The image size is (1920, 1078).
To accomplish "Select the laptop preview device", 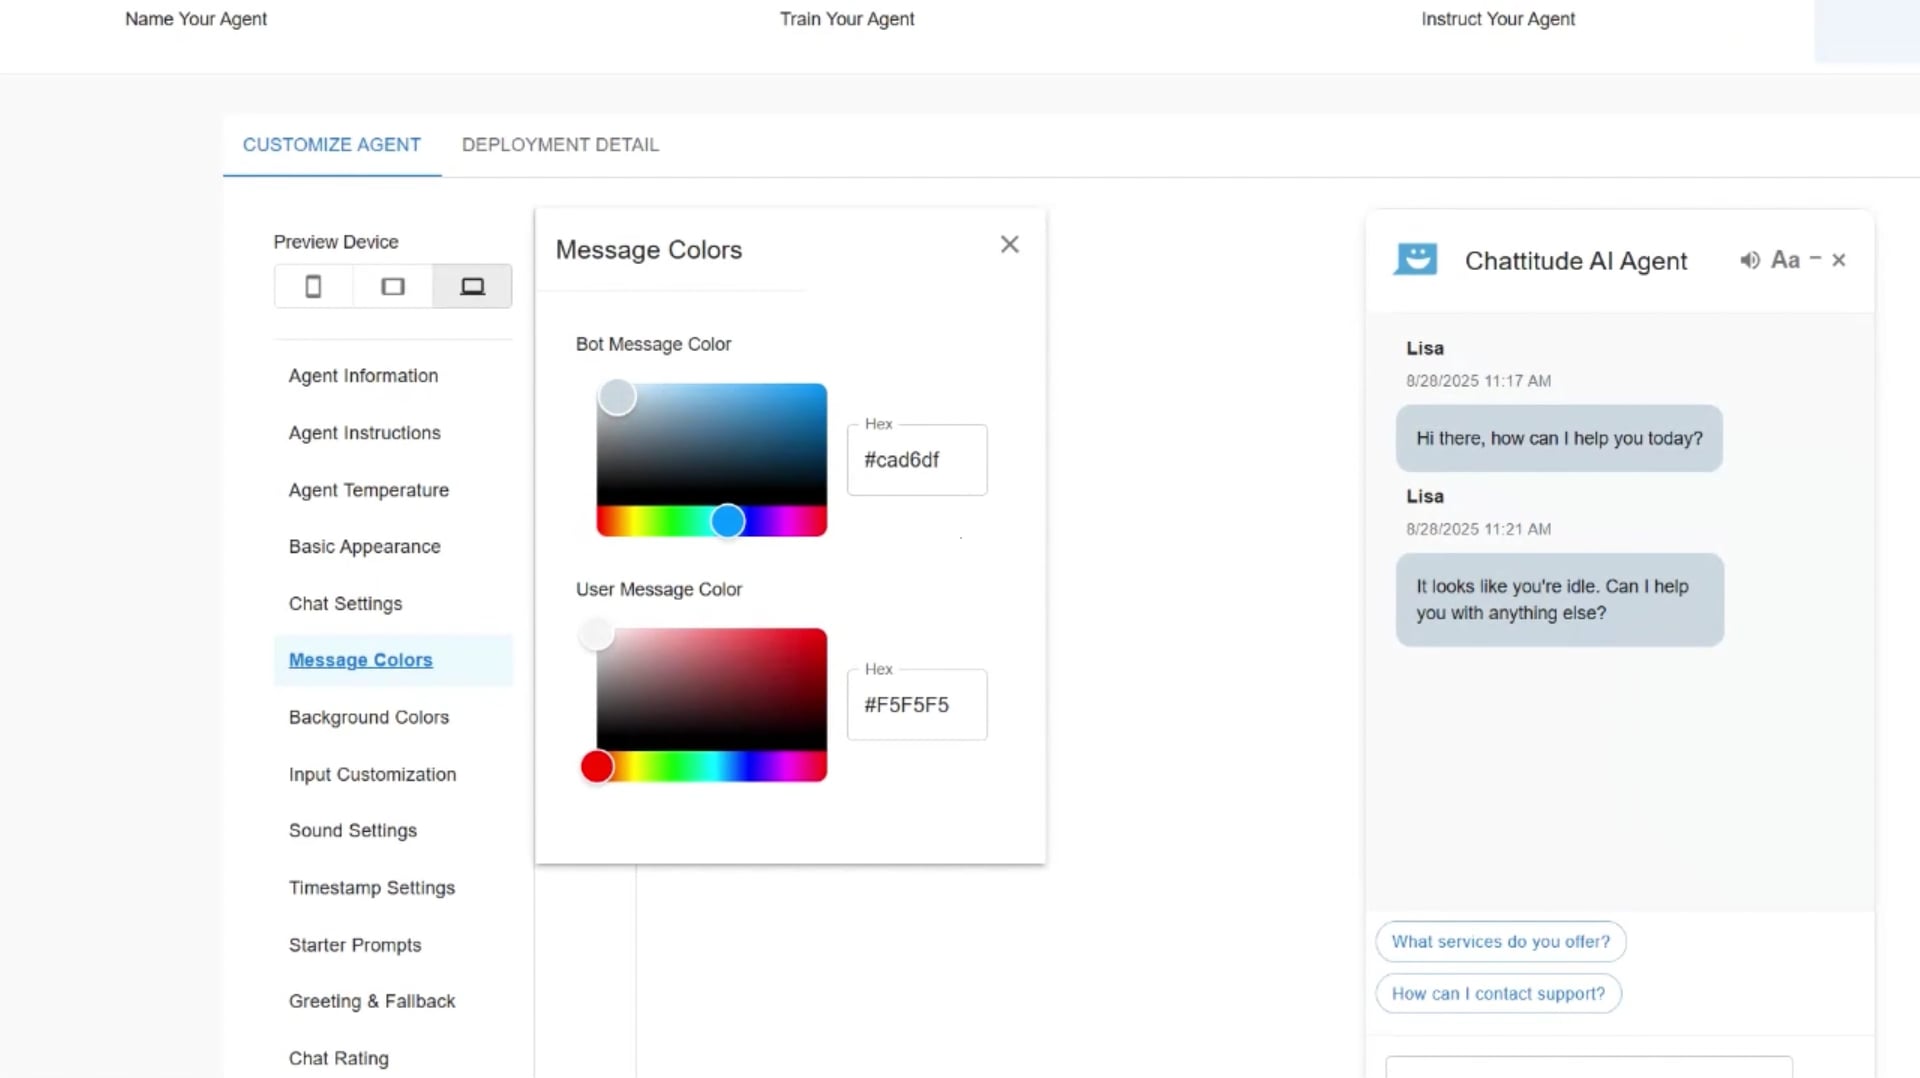I will click(472, 287).
